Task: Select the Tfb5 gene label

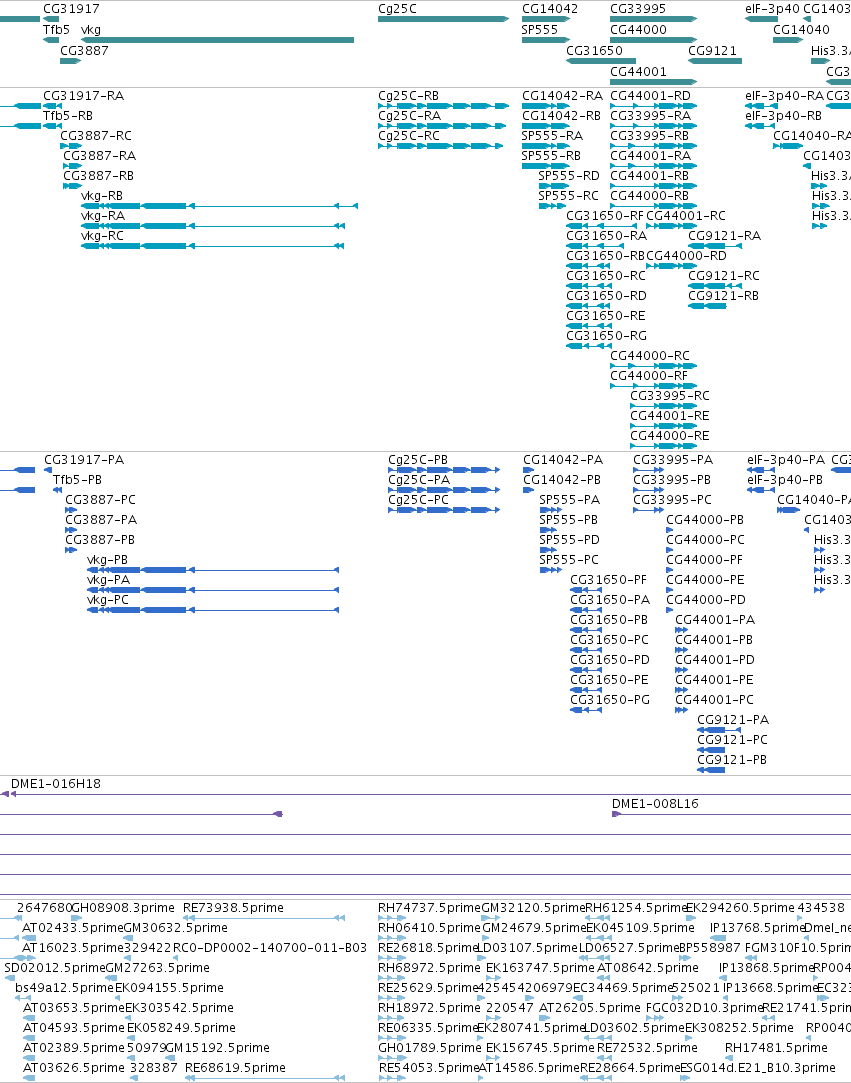Action: [x=56, y=30]
